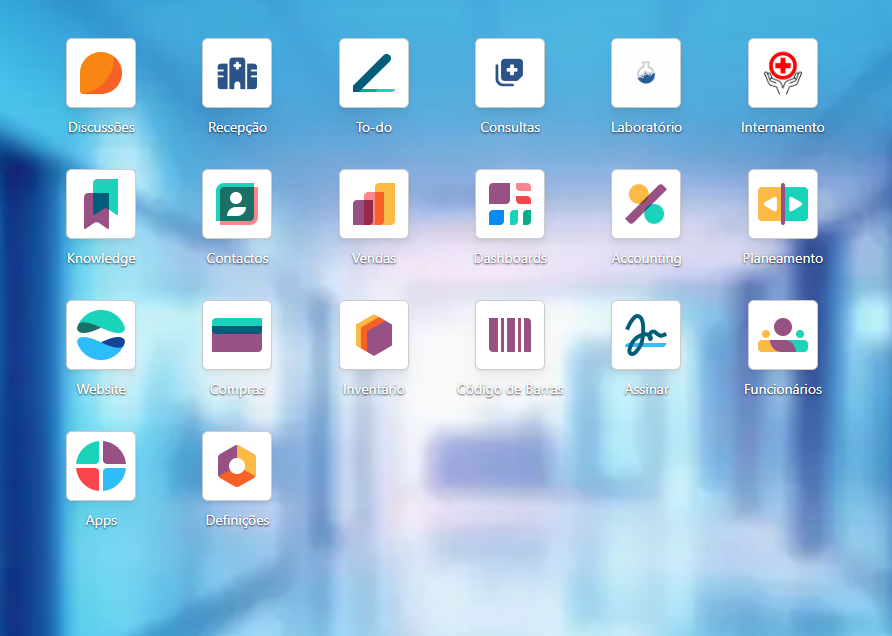Open the Consultas app
The height and width of the screenshot is (636, 892).
click(x=510, y=73)
